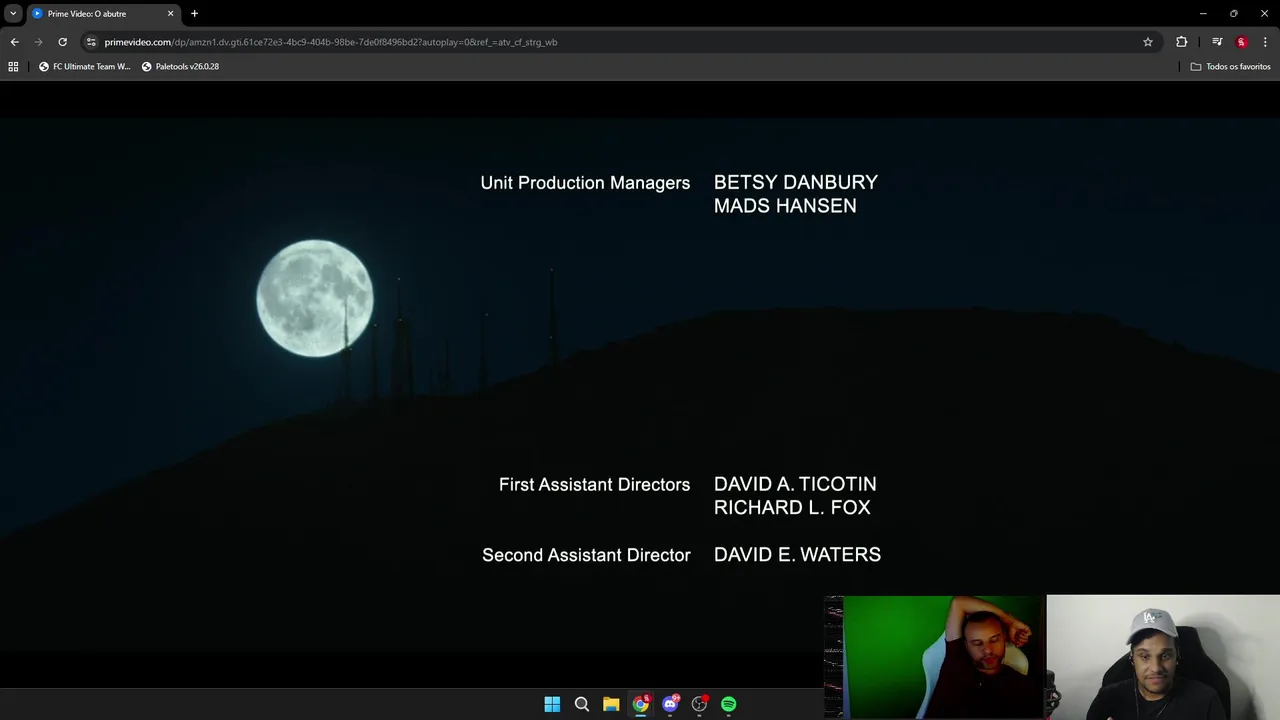Open the Windows Start menu

552,704
